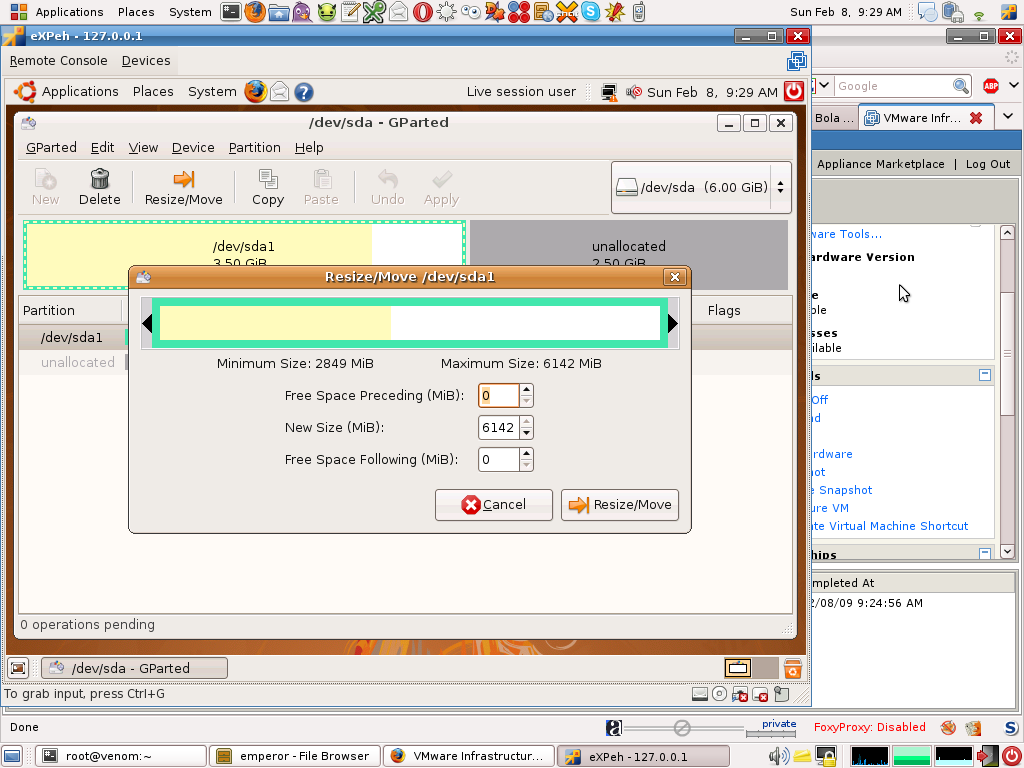Click the Apply checkmark toolbar icon
Screen dimensions: 1024x768
tap(441, 187)
